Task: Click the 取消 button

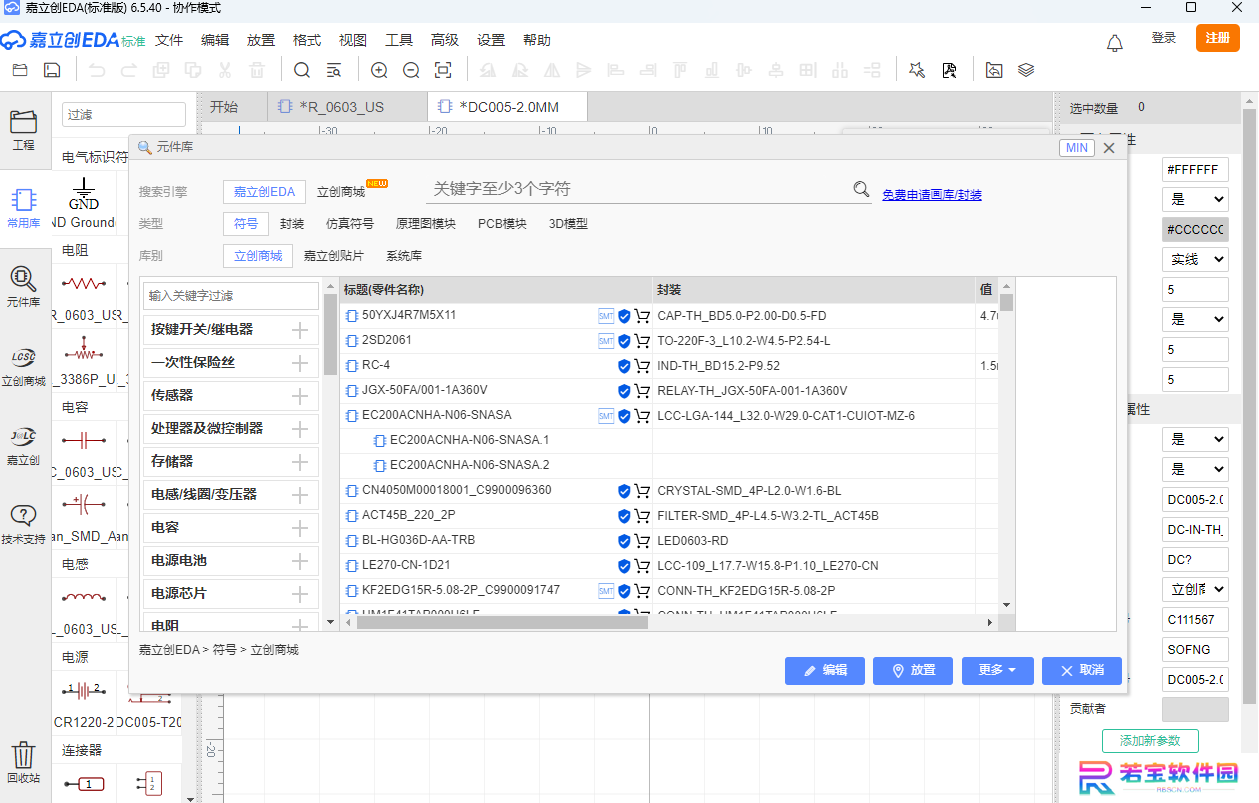Action: [x=1082, y=670]
